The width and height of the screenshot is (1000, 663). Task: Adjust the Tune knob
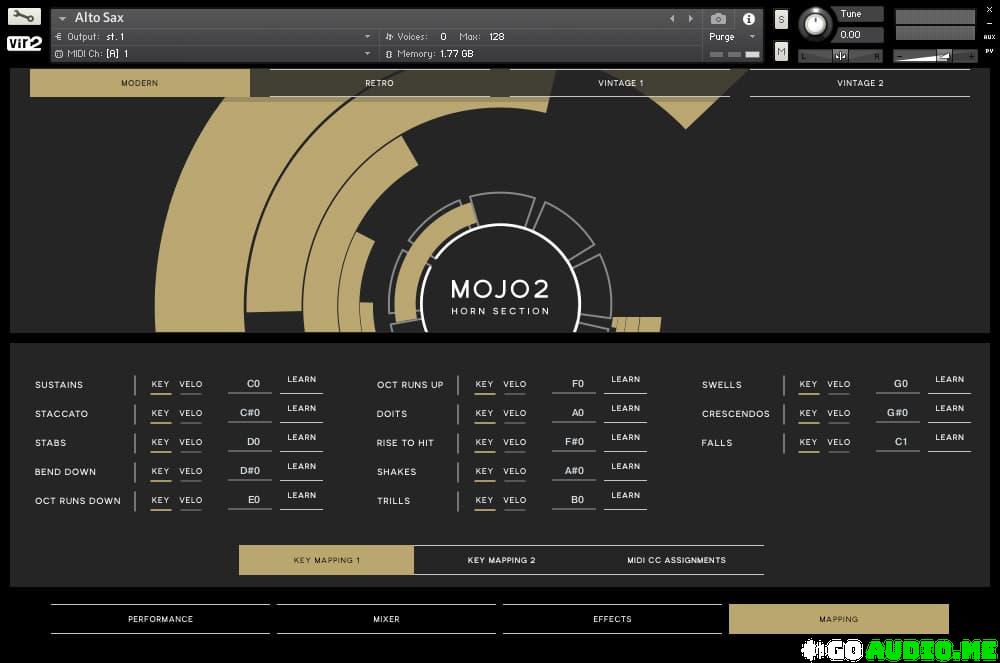tap(814, 24)
